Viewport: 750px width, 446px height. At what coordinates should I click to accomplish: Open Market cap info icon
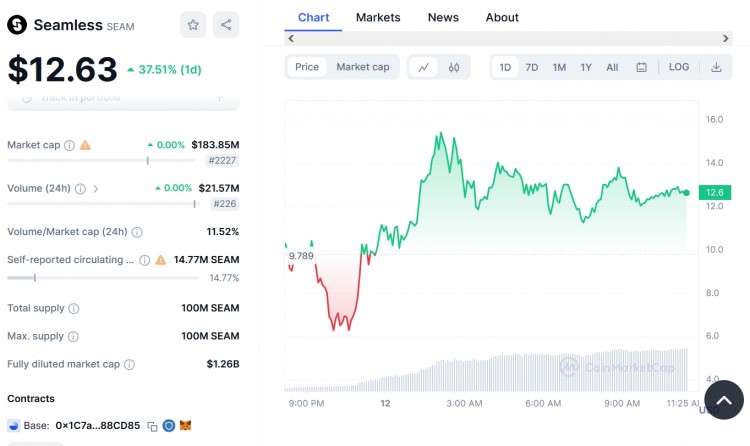coord(69,145)
